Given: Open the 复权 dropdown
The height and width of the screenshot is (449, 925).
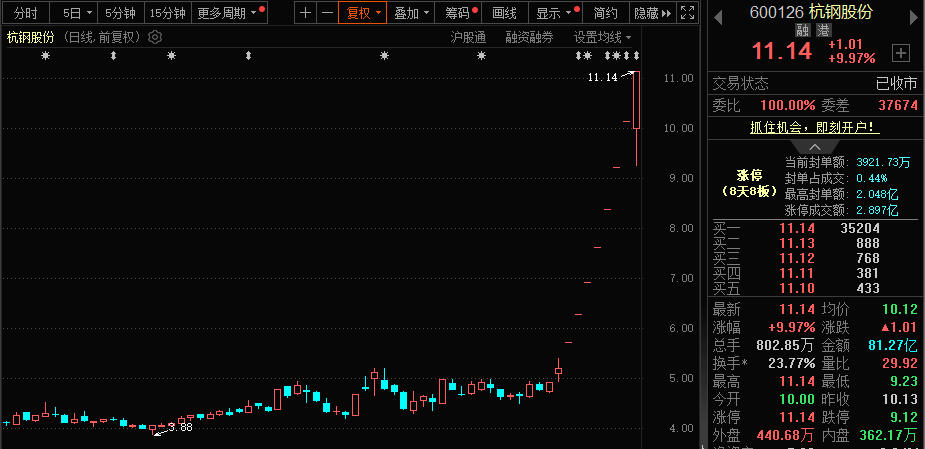Looking at the screenshot, I should click(x=362, y=13).
